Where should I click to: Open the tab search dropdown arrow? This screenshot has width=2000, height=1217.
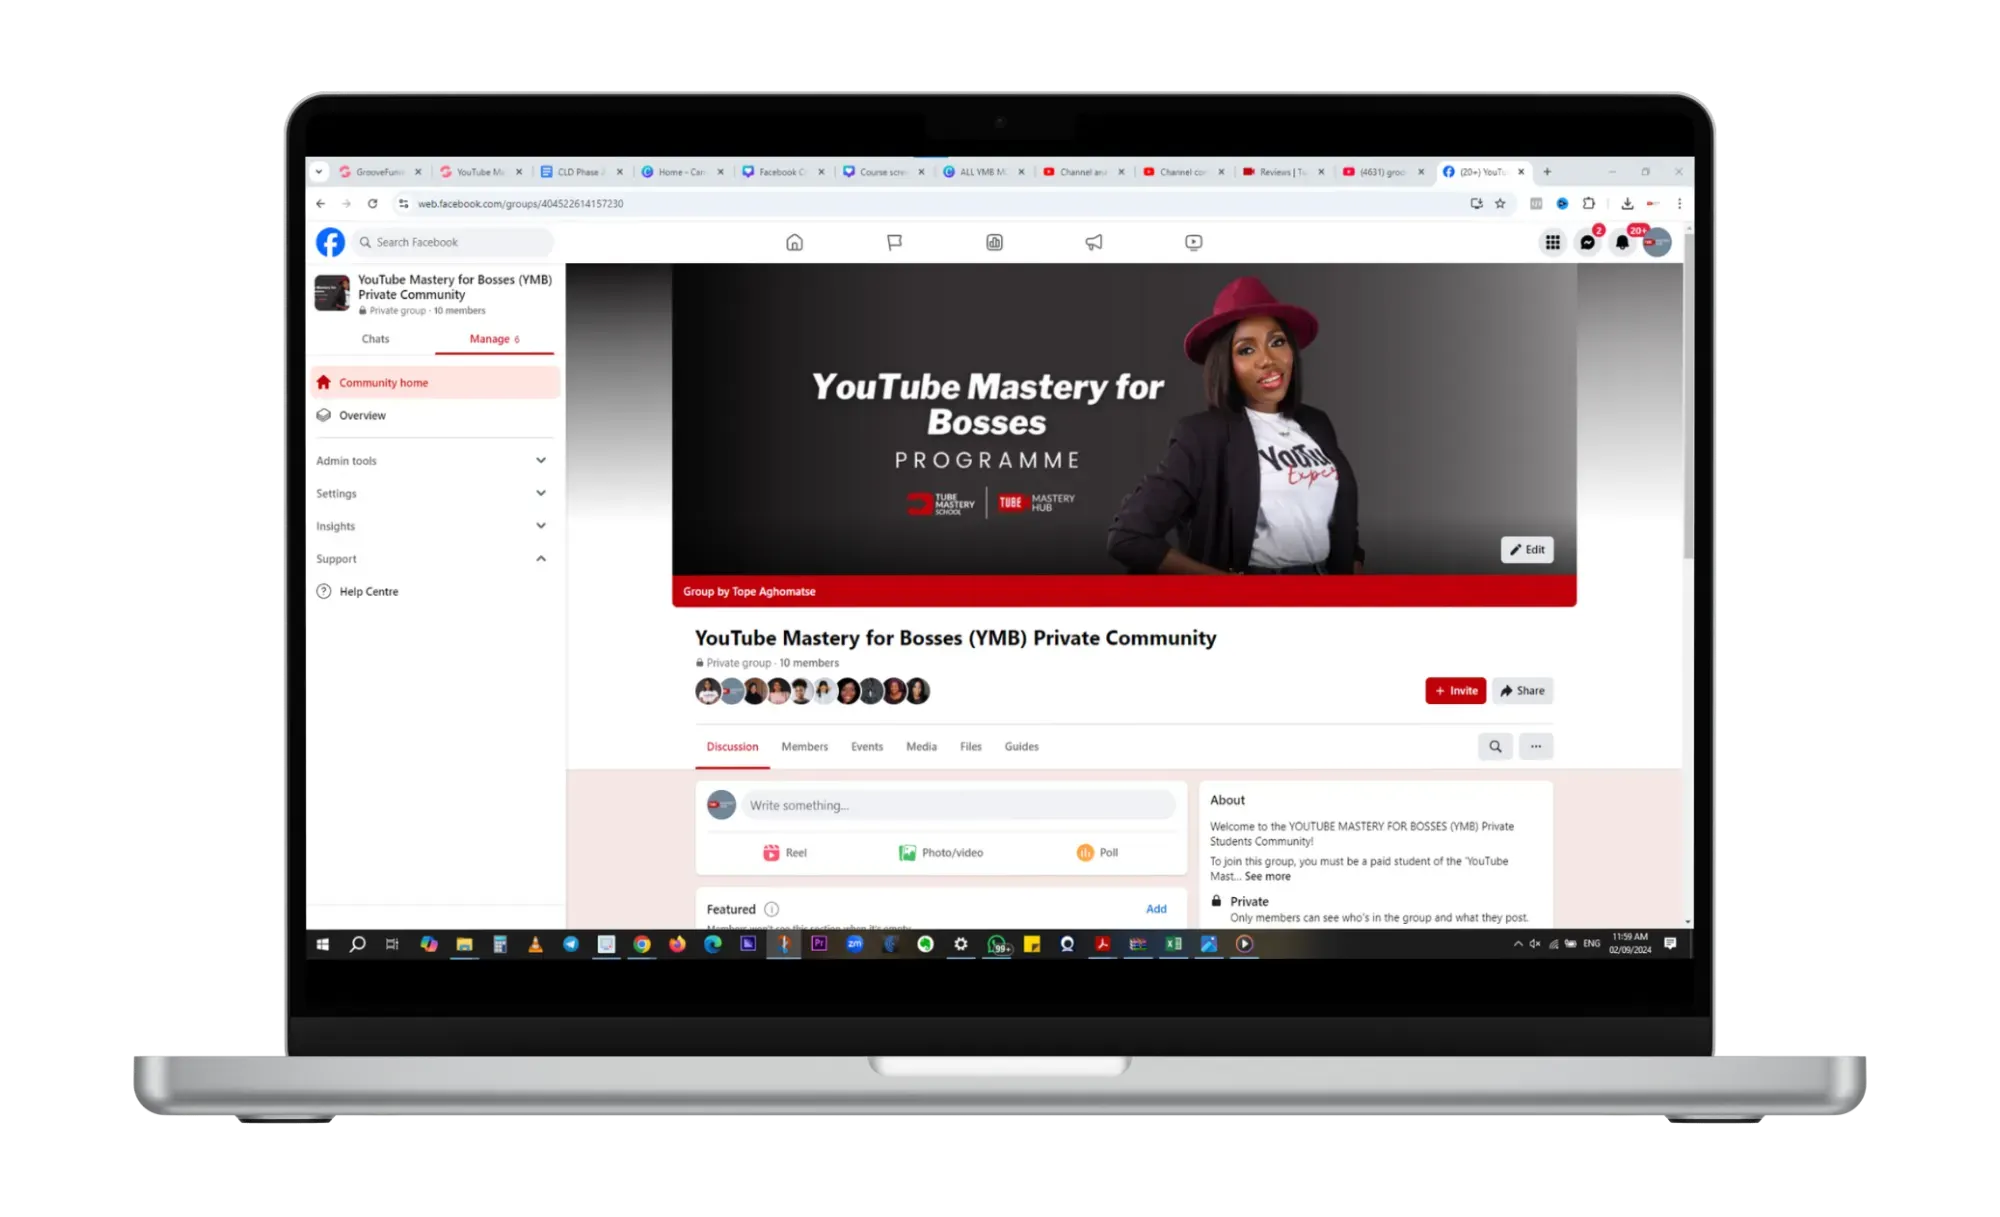coord(319,172)
